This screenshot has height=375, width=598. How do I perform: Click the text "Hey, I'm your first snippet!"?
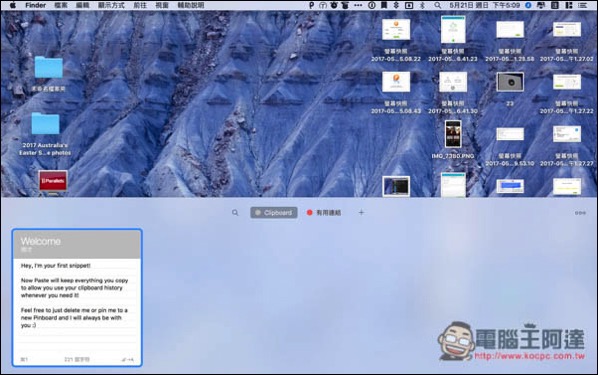[x=56, y=266]
